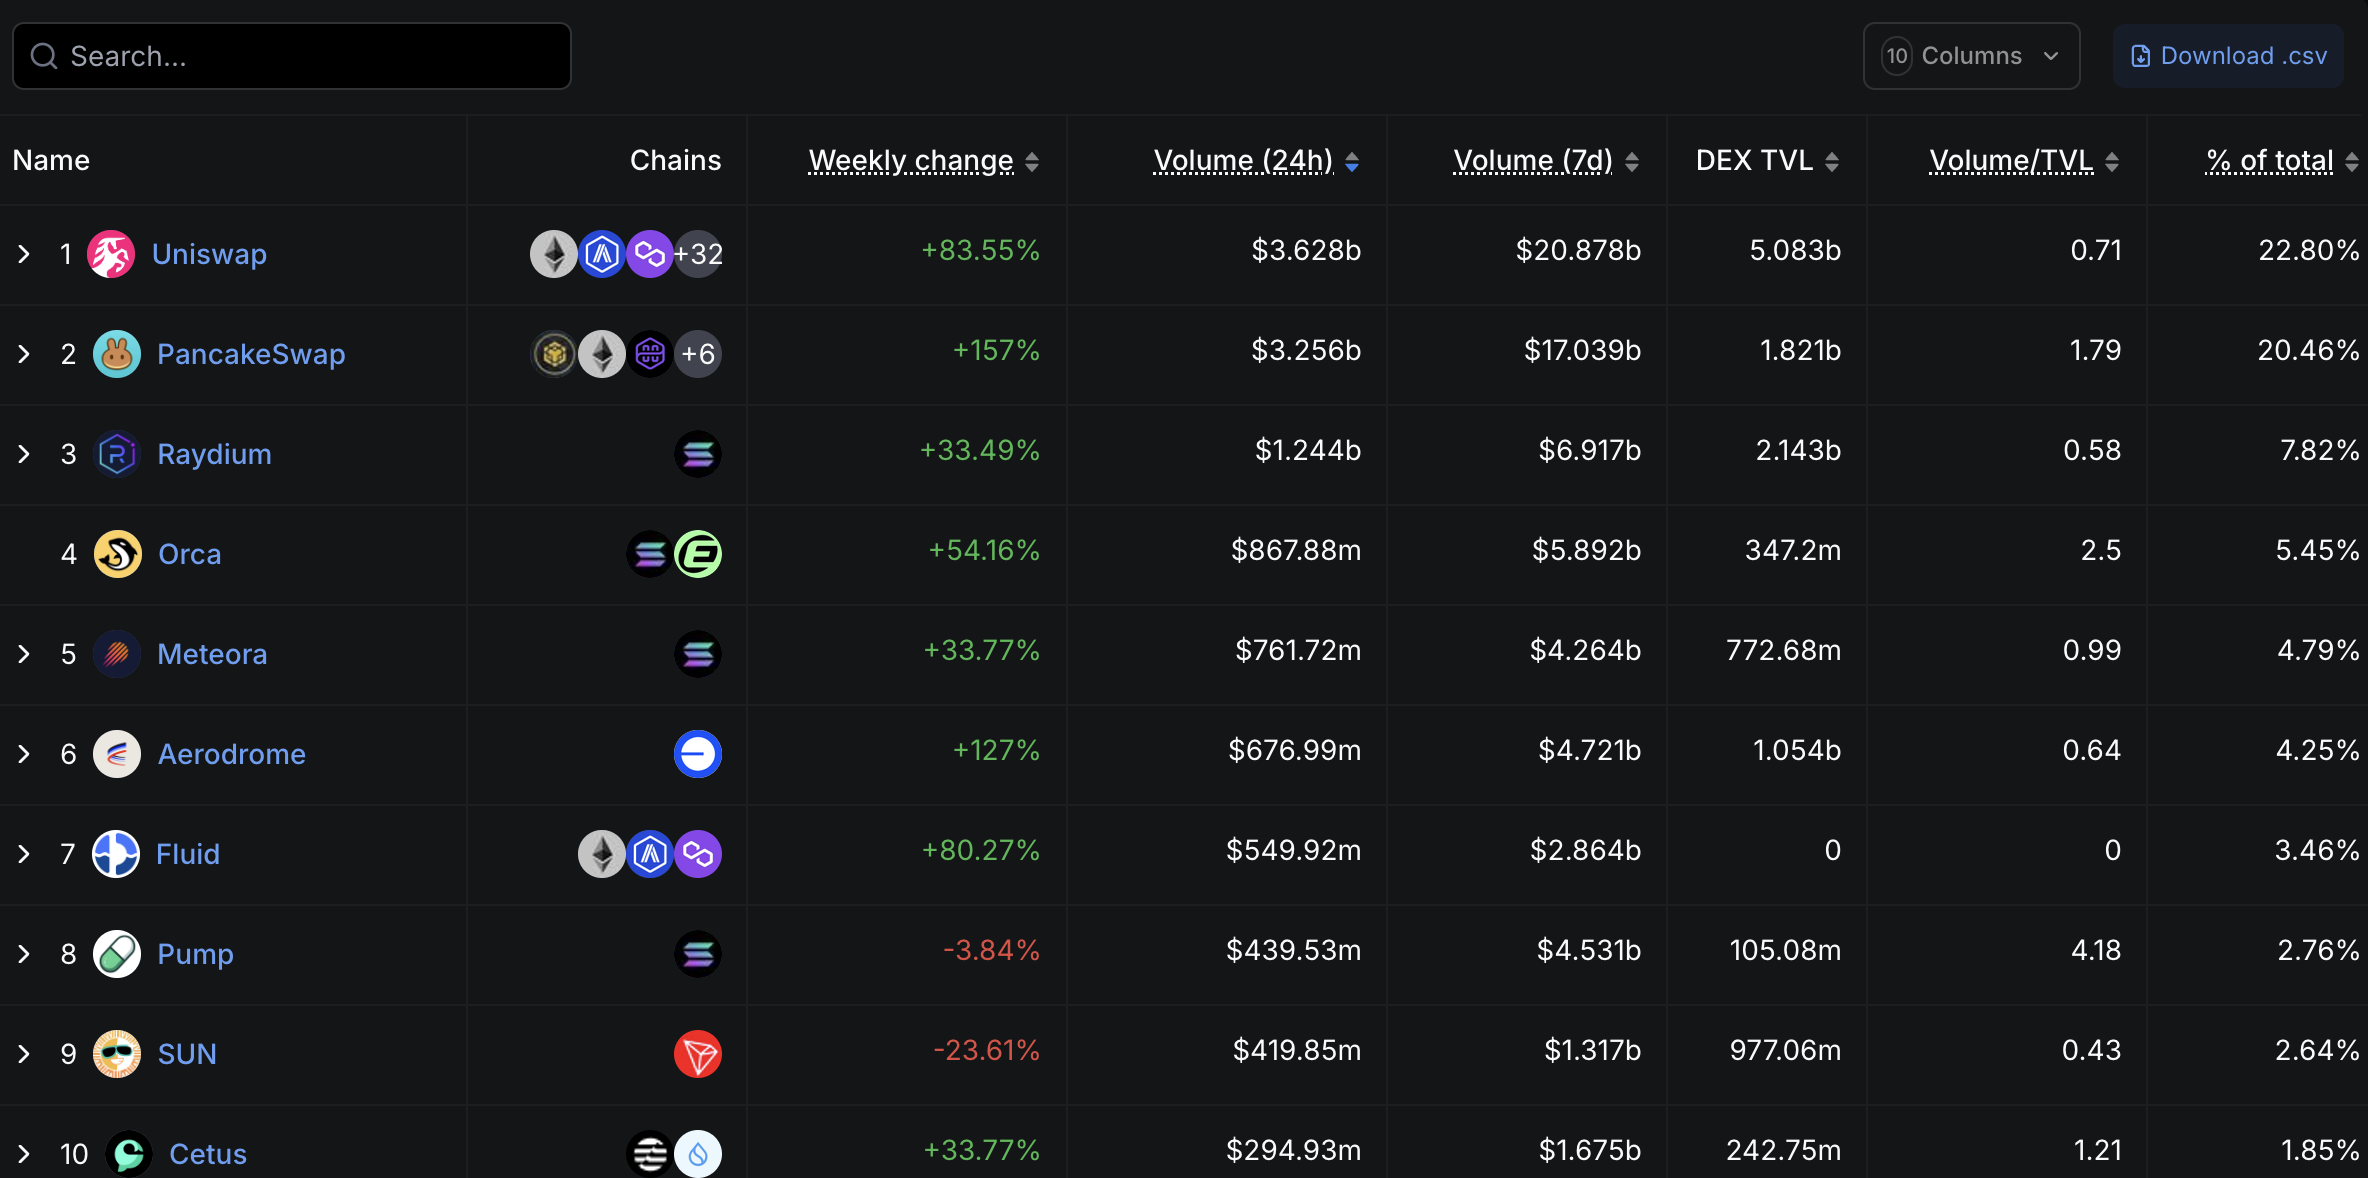The image size is (2368, 1178).
Task: Click the PancakeSwap bunny logo icon
Action: [x=117, y=354]
